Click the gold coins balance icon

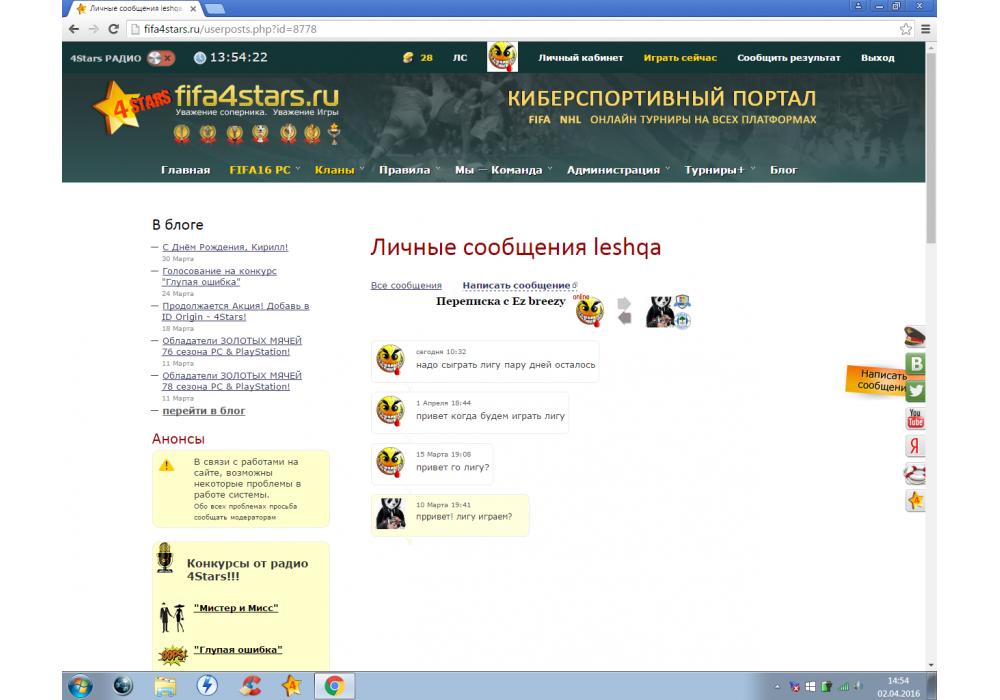pos(407,58)
